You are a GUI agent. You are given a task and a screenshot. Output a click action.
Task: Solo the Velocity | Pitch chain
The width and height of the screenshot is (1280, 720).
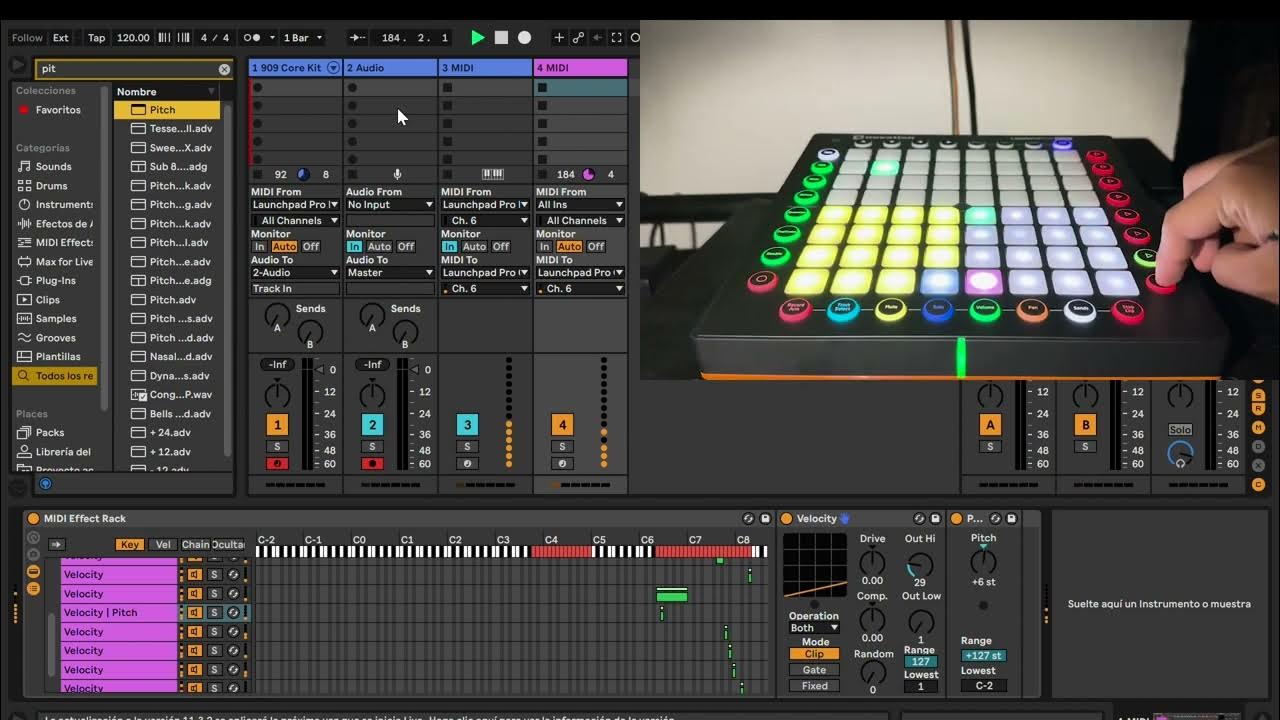(215, 613)
